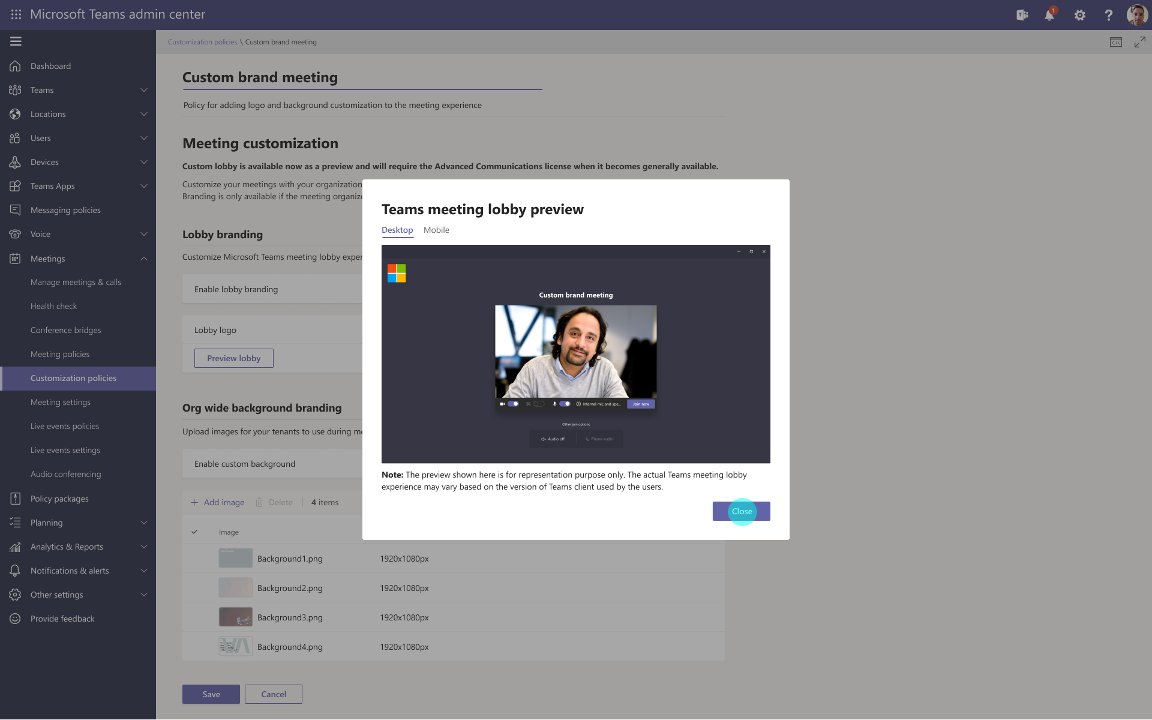Click the Preview lobby button
This screenshot has width=1152, height=720.
(x=234, y=358)
